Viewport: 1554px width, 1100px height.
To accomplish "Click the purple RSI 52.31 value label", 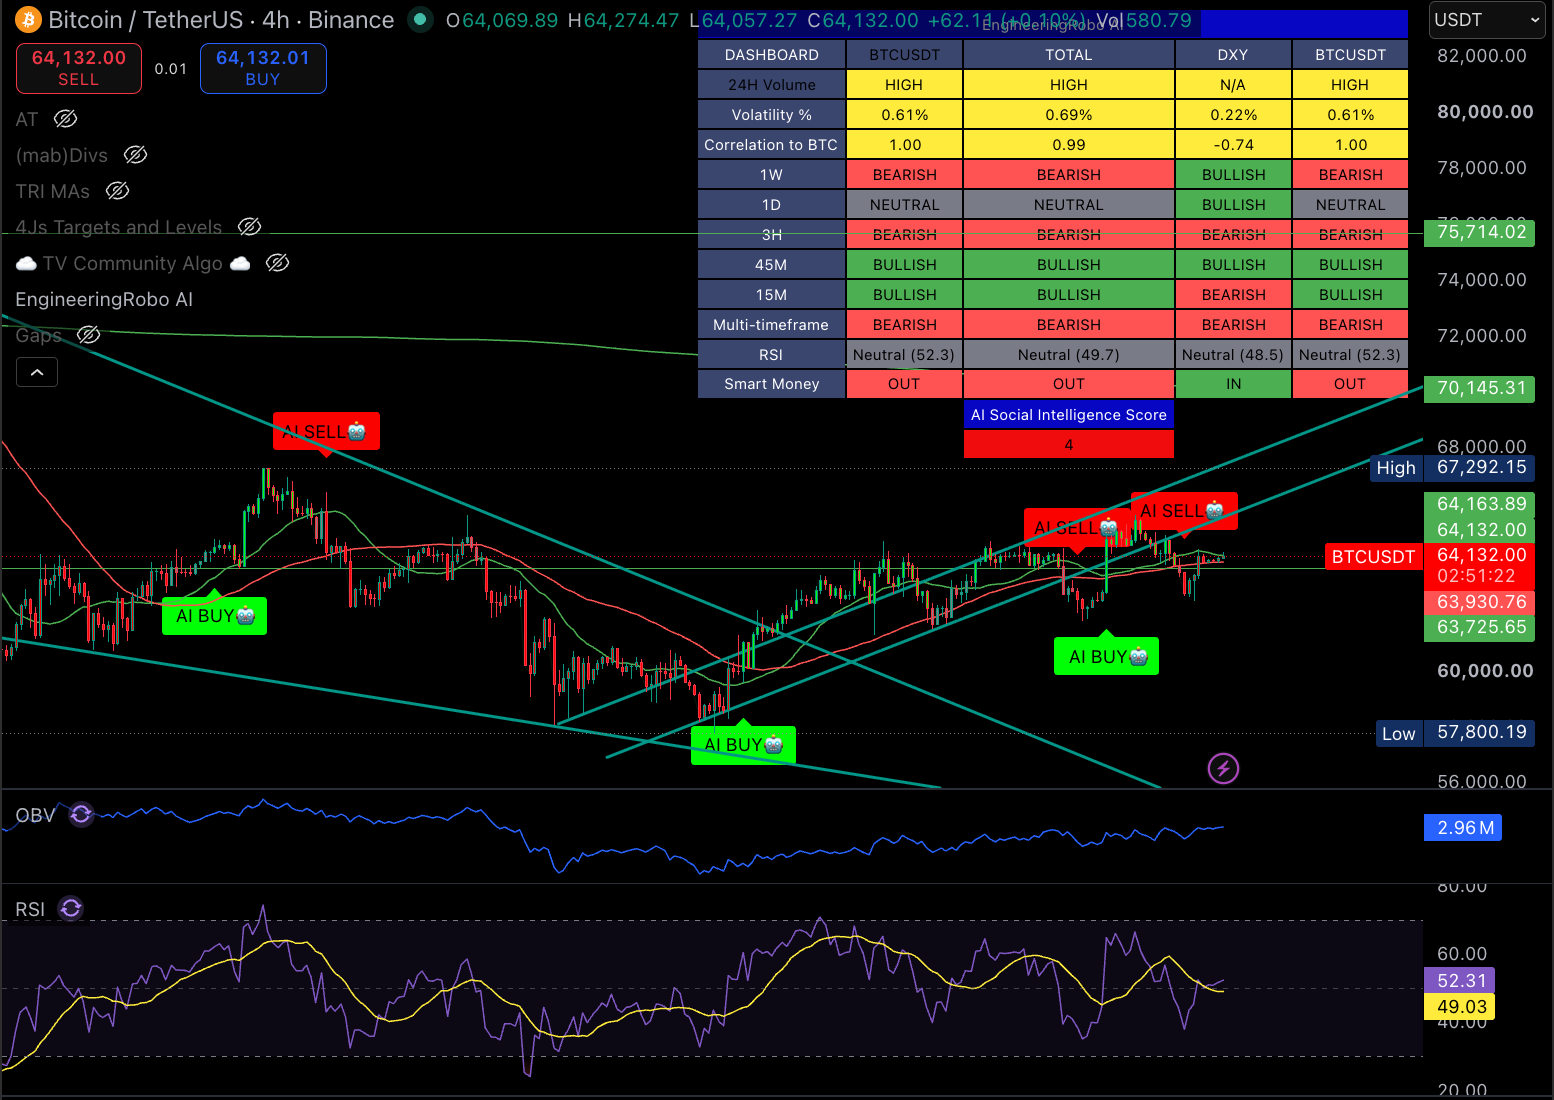I will tap(1459, 981).
